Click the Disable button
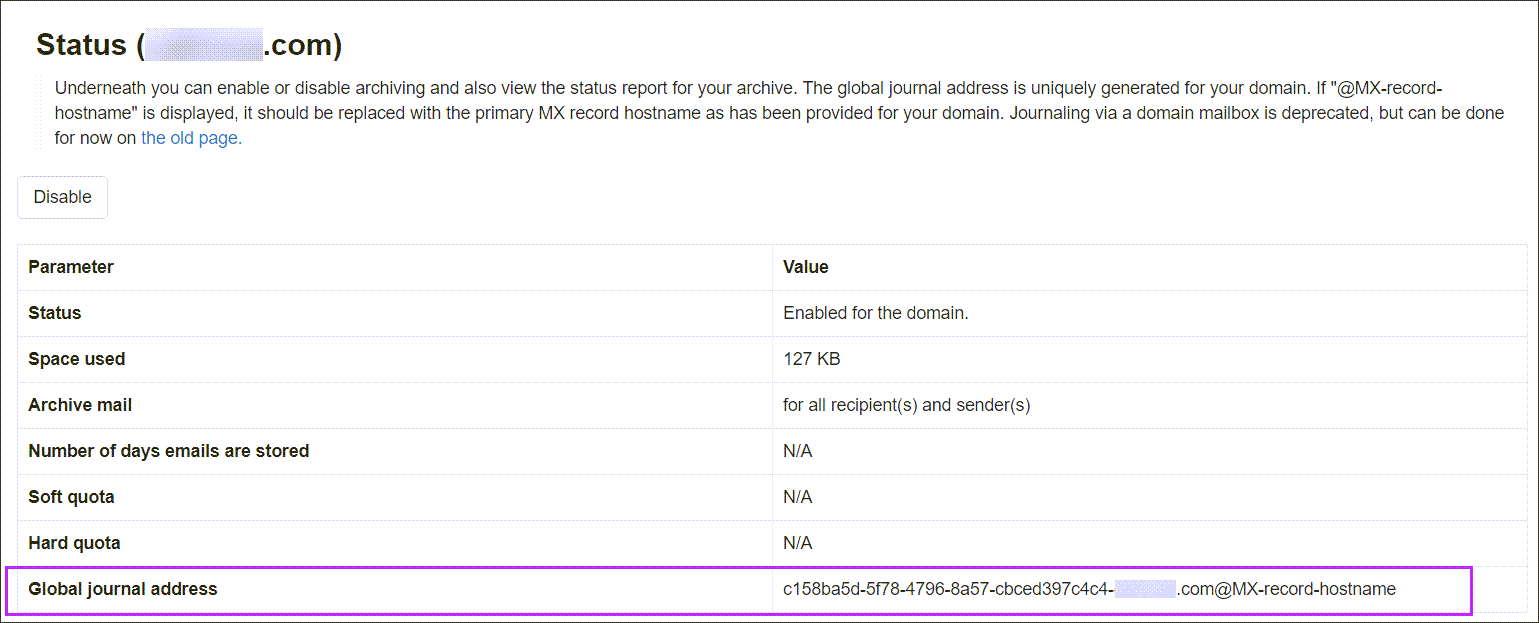This screenshot has width=1539, height=623. [x=62, y=197]
